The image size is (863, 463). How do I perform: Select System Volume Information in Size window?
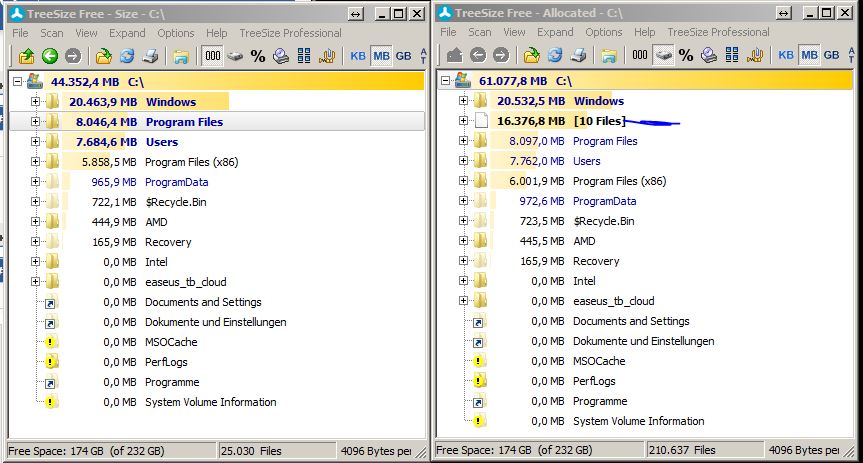211,402
